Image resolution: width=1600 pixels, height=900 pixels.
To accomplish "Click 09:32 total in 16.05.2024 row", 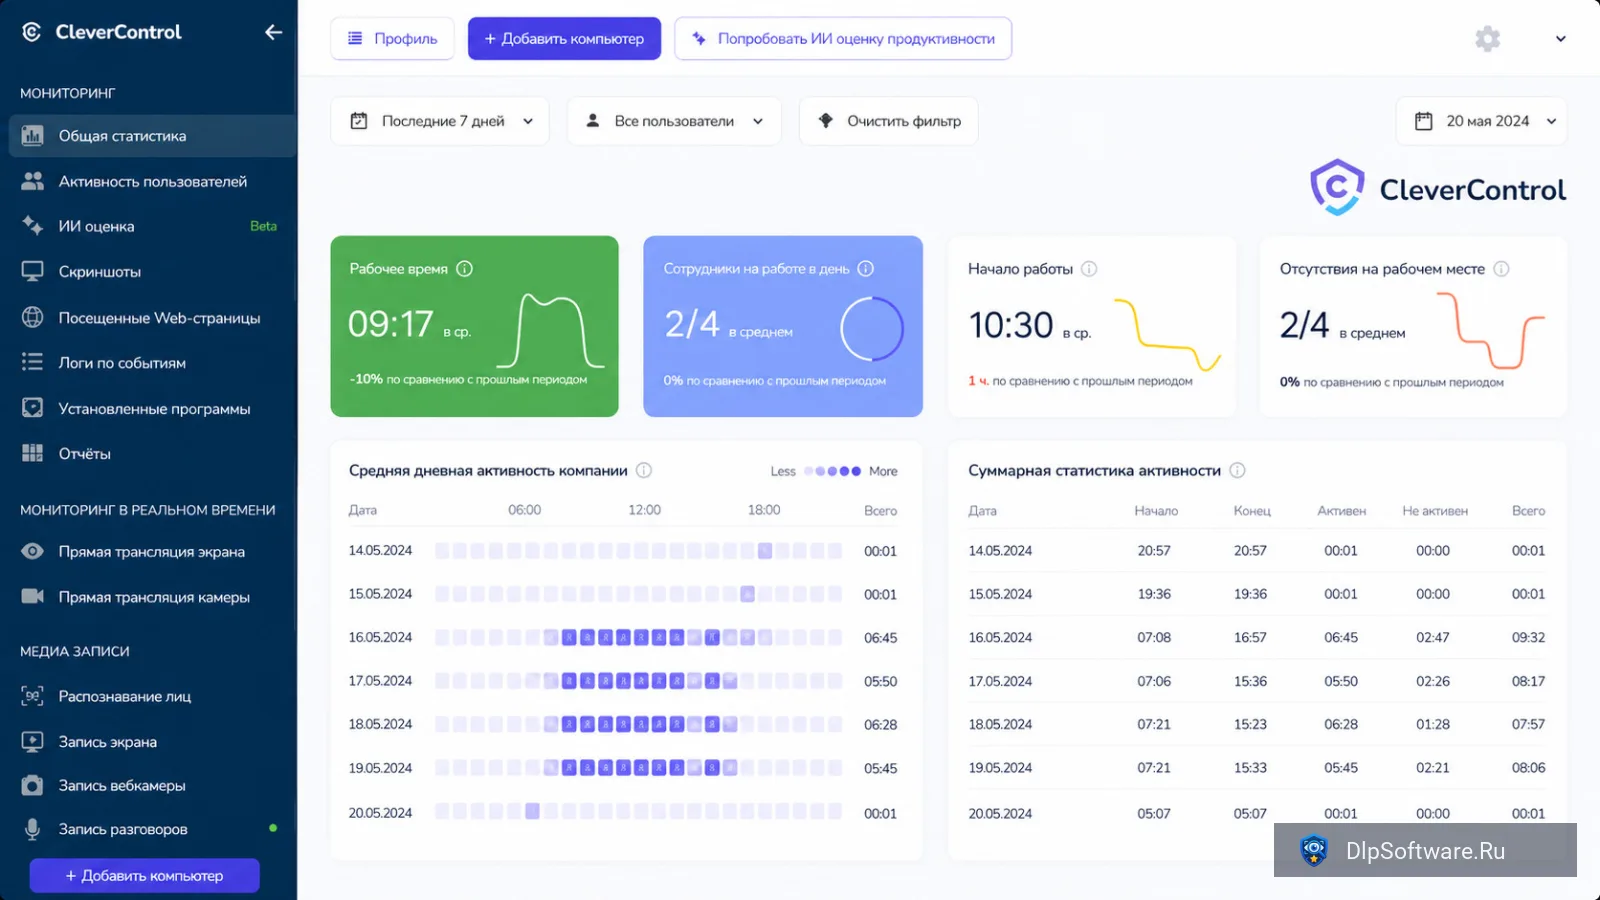I will 1528,637.
